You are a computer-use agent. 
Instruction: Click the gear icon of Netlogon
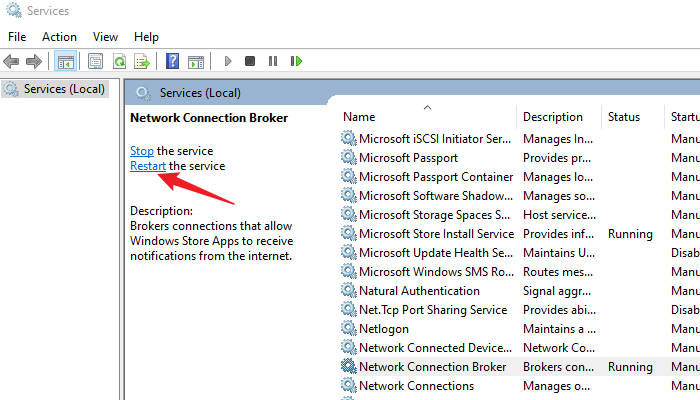point(349,329)
